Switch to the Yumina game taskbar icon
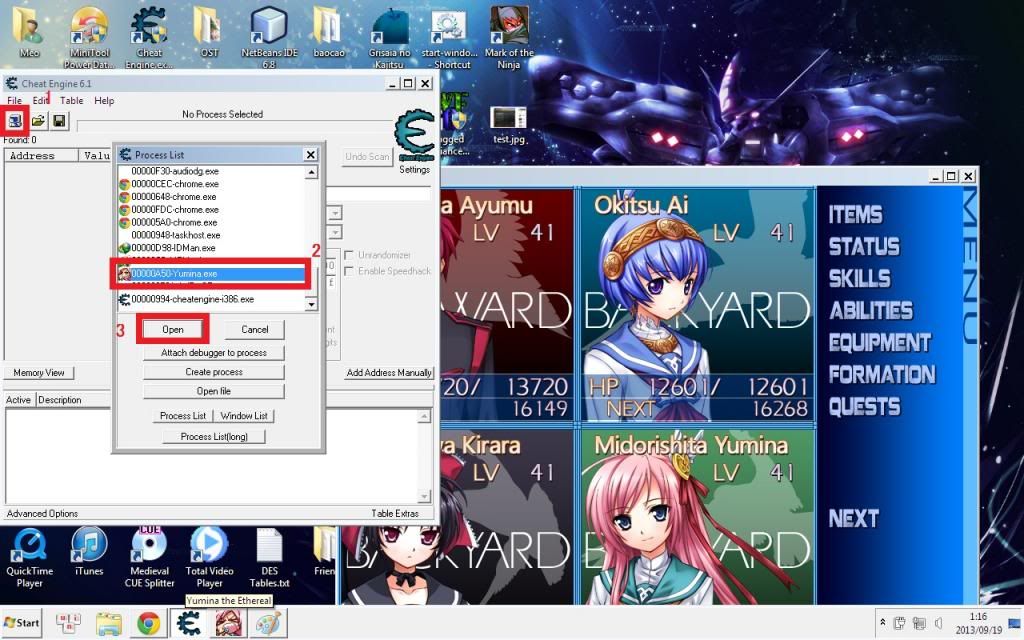Screen dimensions: 1024x640 point(229,624)
